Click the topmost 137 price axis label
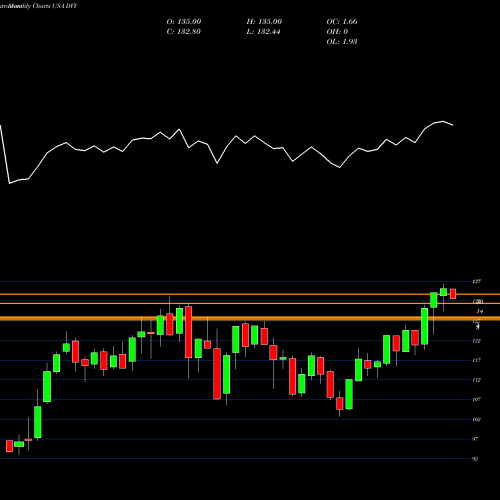This screenshot has height=500, width=500. (477, 282)
